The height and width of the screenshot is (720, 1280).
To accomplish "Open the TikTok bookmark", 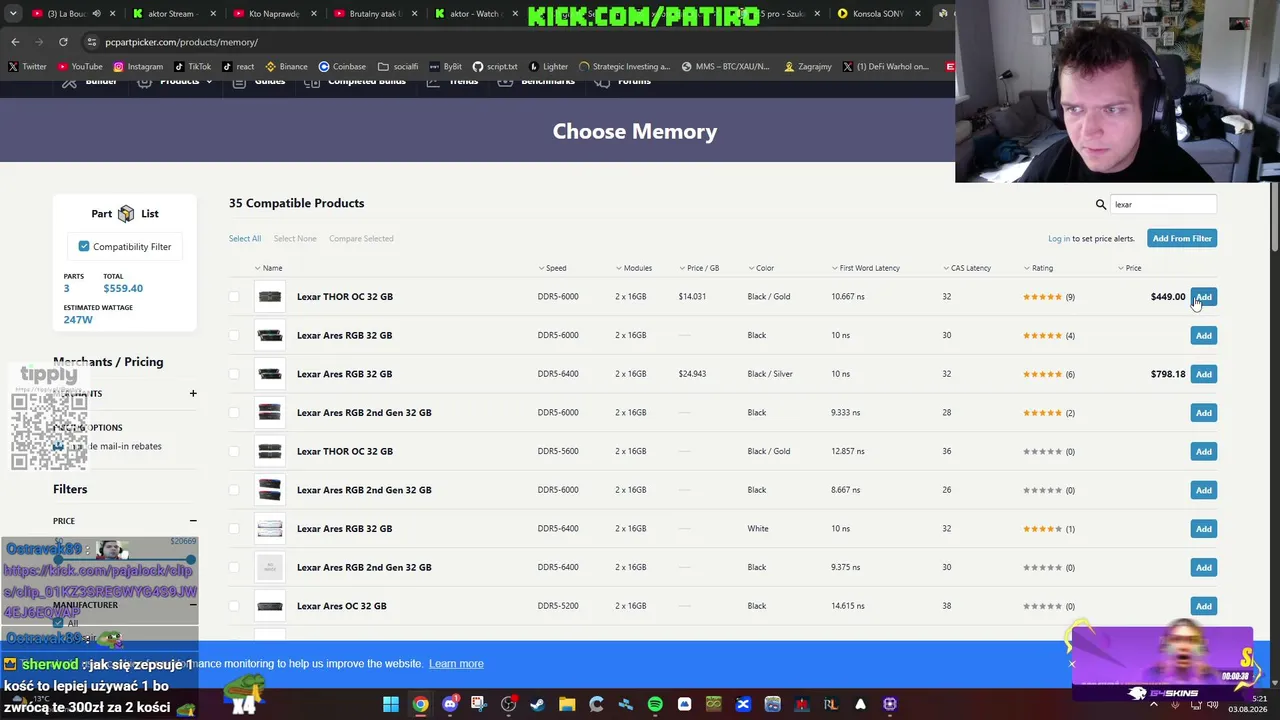I will pos(192,67).
